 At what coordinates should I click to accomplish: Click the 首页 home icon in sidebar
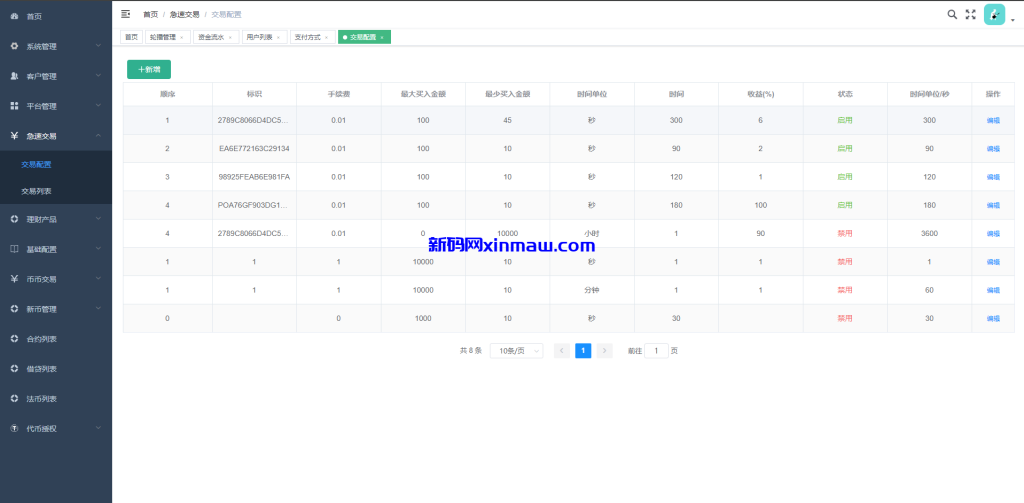[14, 16]
